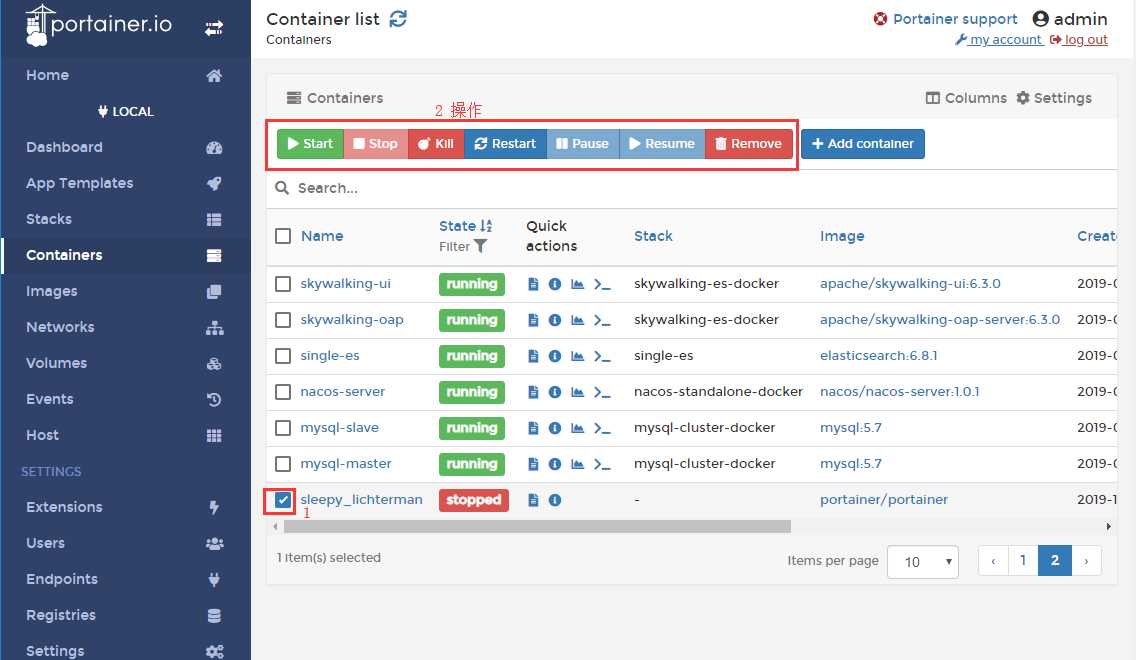View stats chart for nacos-server
Image resolution: width=1136 pixels, height=660 pixels.
pyautogui.click(x=577, y=392)
